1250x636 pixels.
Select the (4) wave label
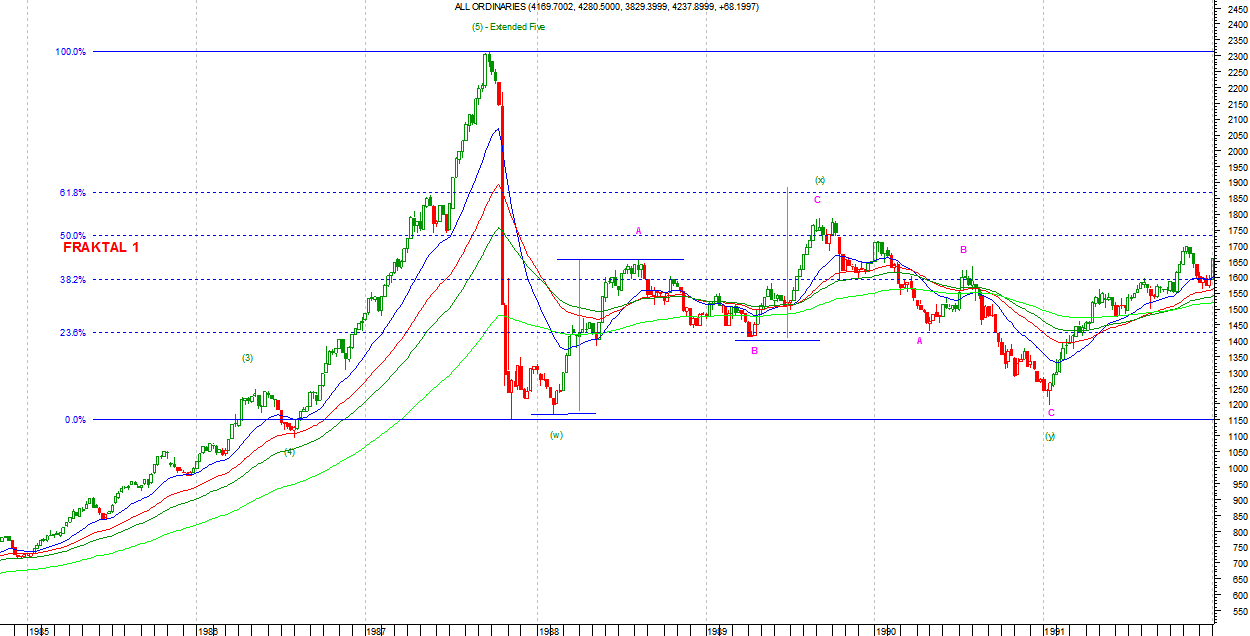tap(288, 452)
